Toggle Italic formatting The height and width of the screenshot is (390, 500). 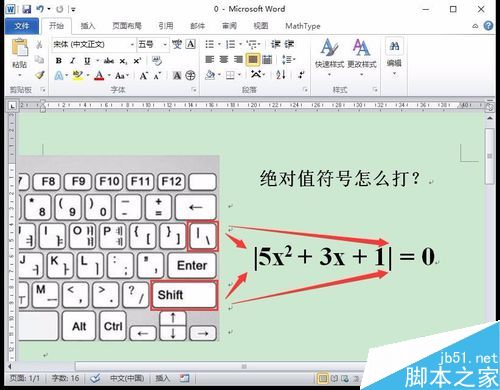click(x=73, y=61)
